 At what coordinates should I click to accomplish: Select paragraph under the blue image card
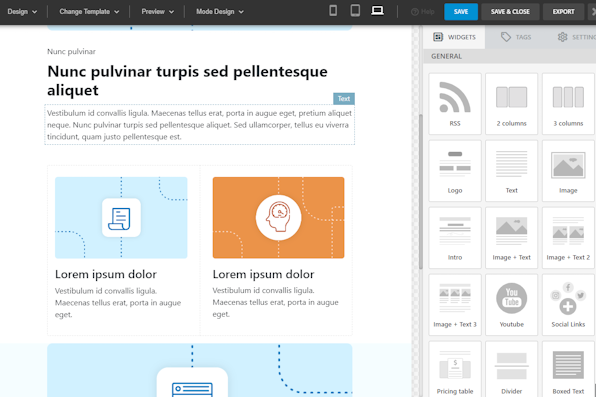(118, 303)
